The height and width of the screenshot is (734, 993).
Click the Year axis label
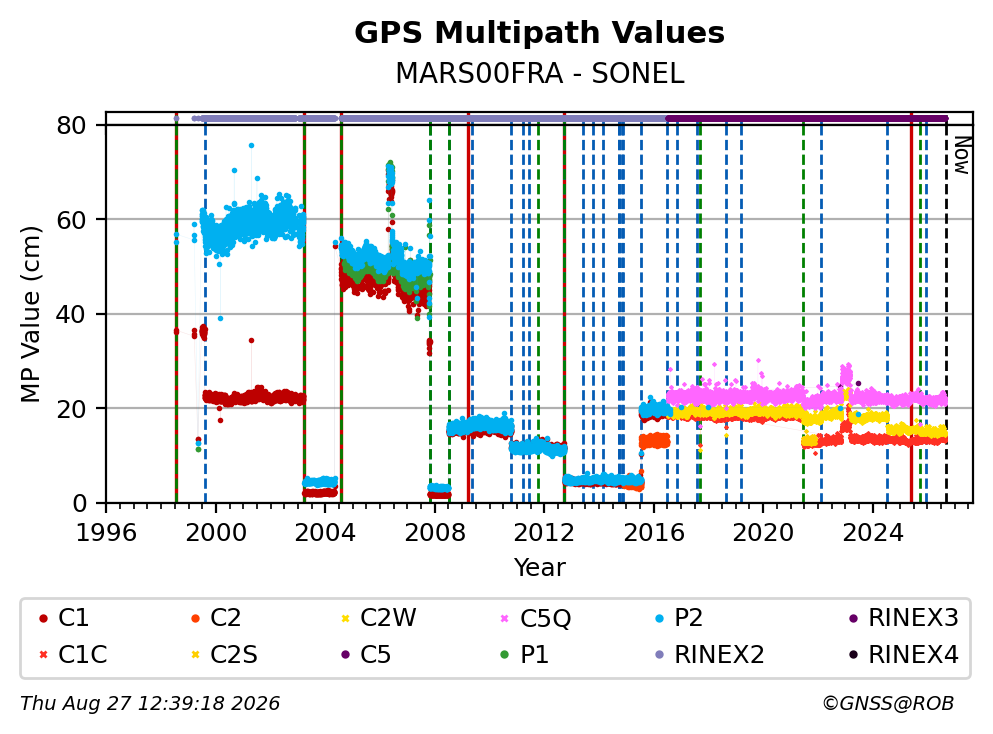click(540, 567)
